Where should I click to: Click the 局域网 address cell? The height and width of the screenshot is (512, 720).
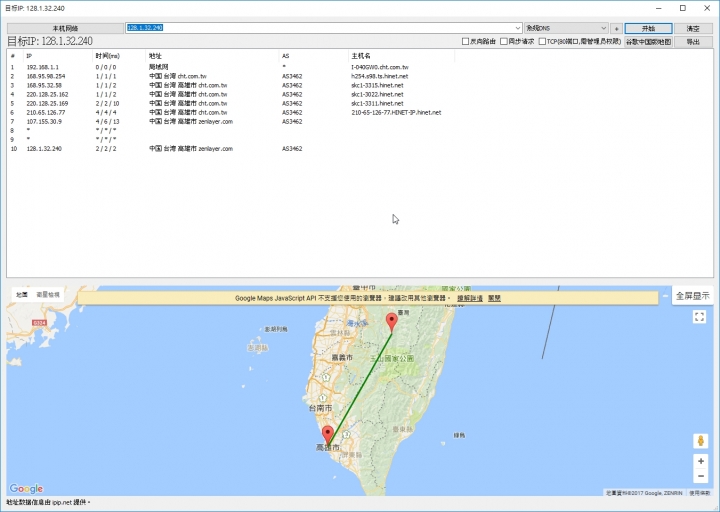click(x=158, y=67)
